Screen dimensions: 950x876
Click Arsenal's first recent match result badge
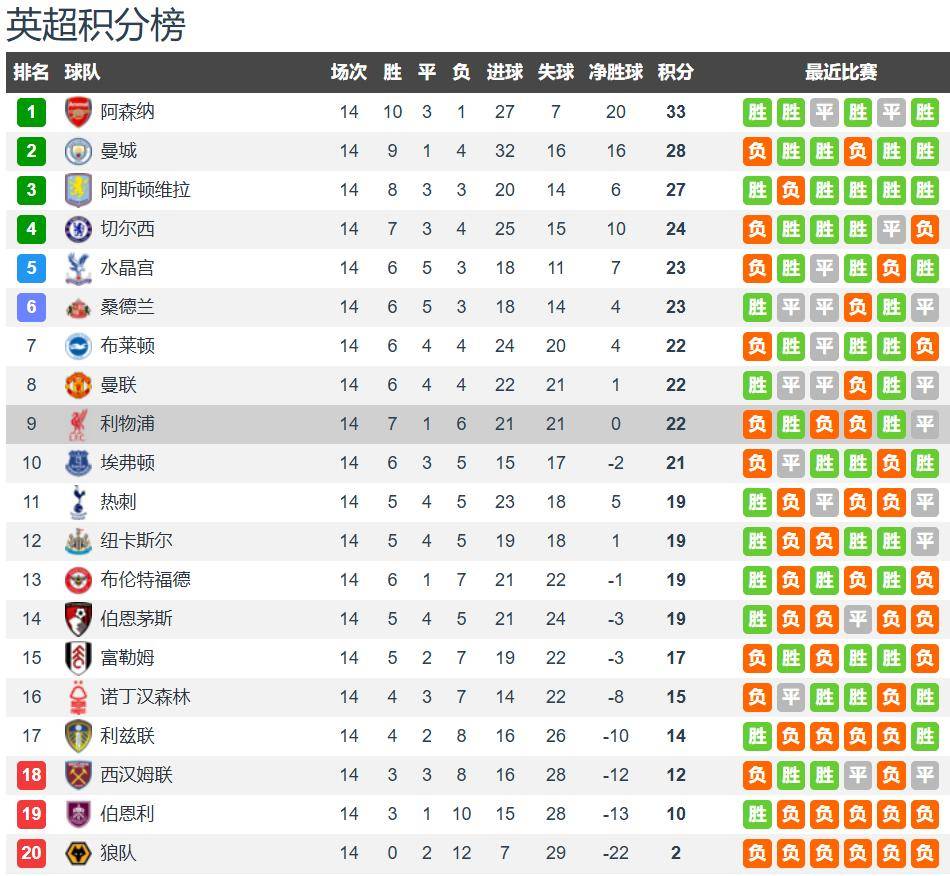pos(758,112)
